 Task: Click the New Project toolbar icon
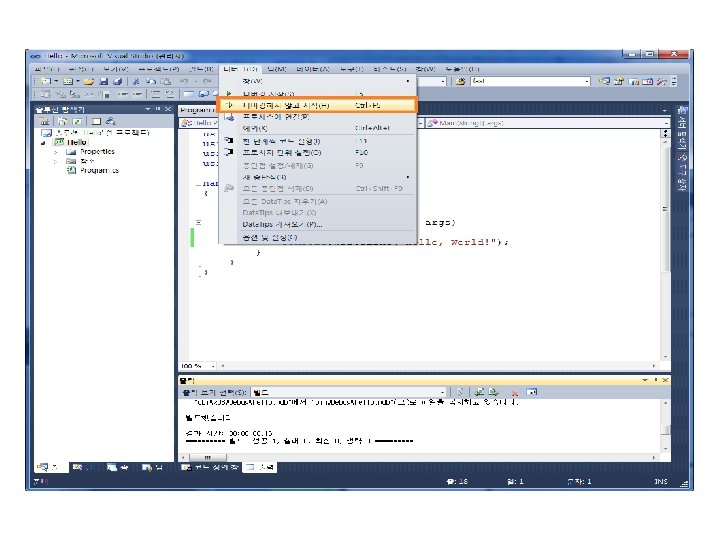click(45, 81)
